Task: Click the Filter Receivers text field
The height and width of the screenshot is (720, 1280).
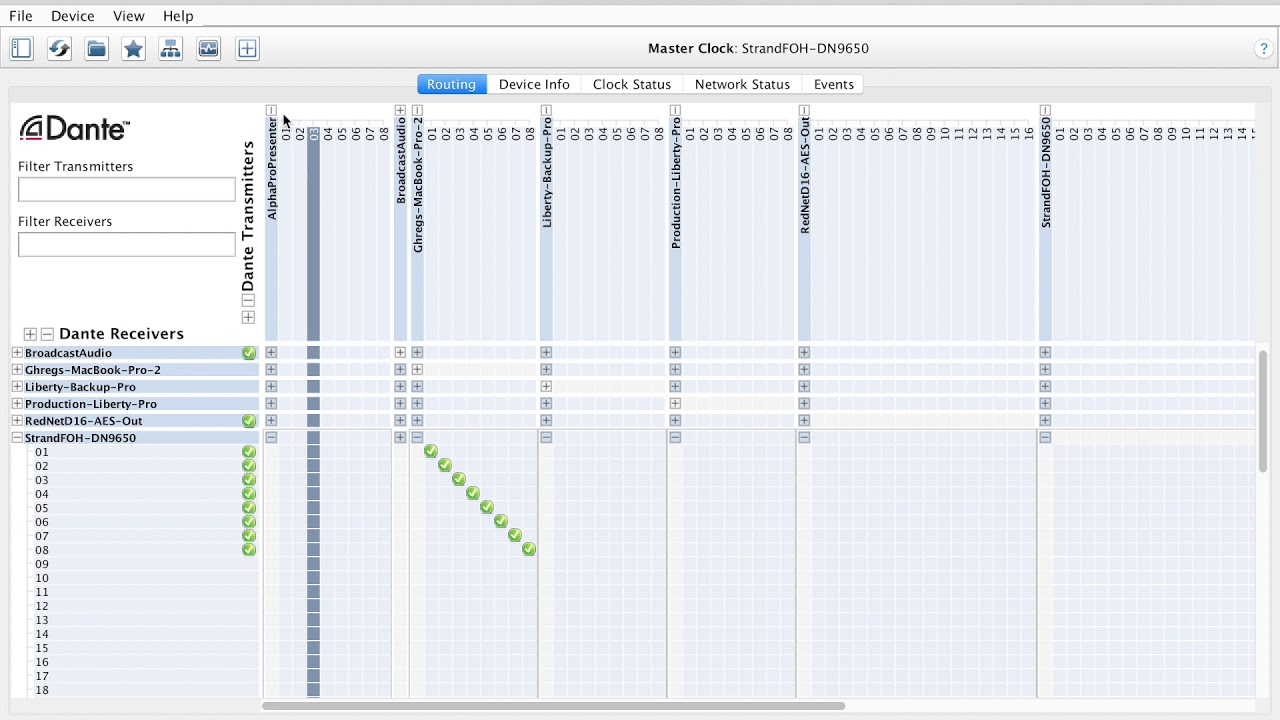Action: [127, 244]
